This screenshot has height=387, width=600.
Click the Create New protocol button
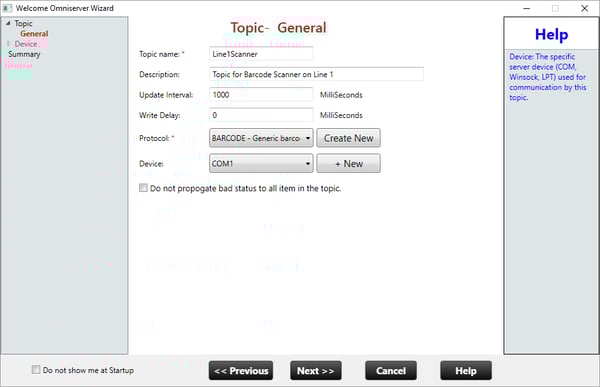(348, 138)
